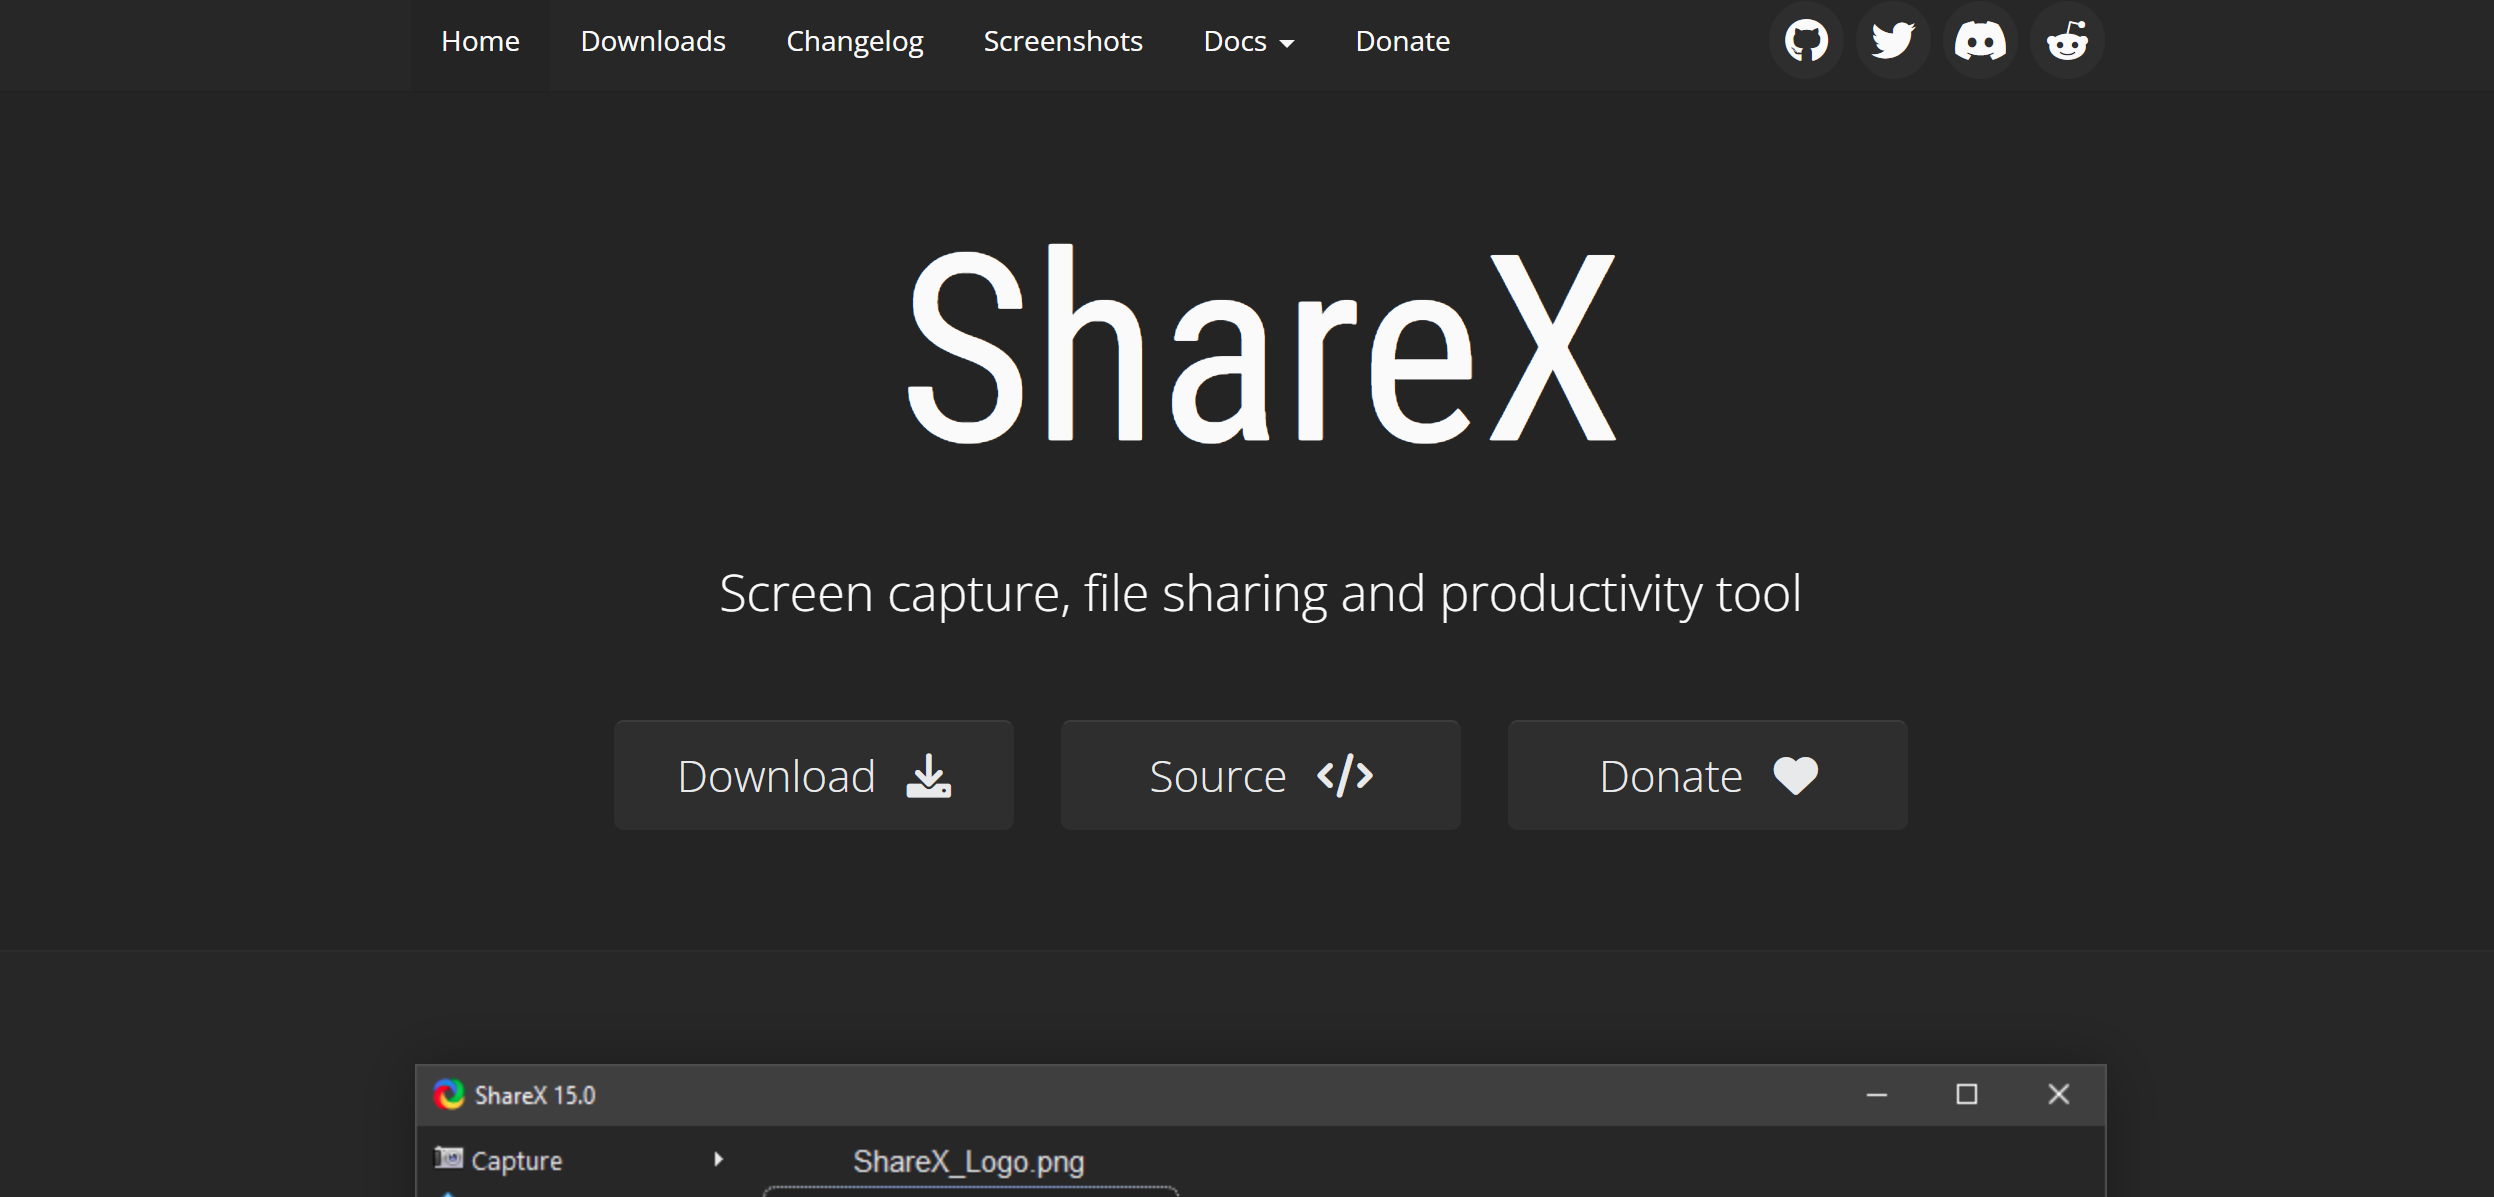2494x1197 pixels.
Task: Click the large ShareX heading
Action: [x=1261, y=345]
